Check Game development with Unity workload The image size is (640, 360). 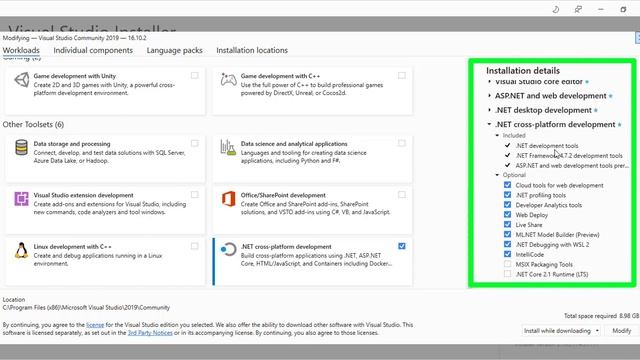pos(195,76)
